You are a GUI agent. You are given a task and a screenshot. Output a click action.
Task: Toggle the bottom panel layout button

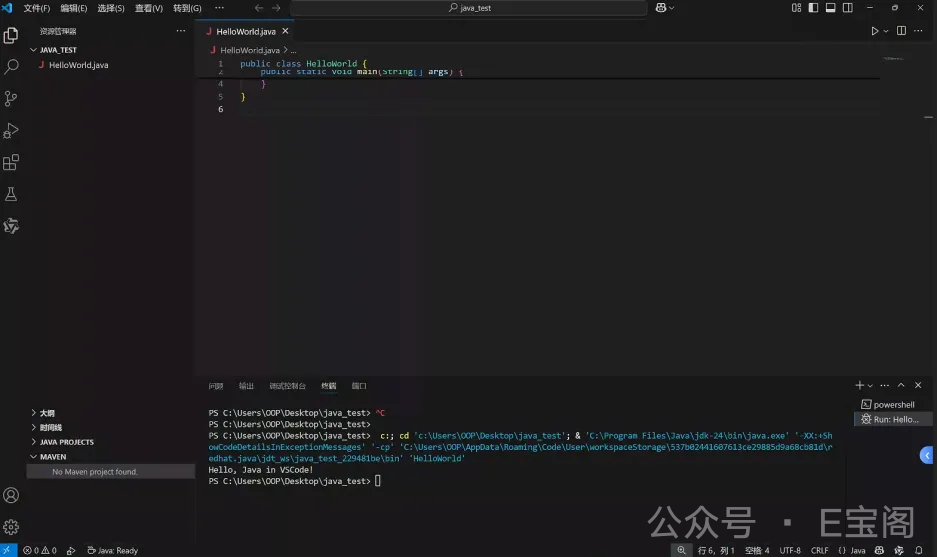point(830,8)
